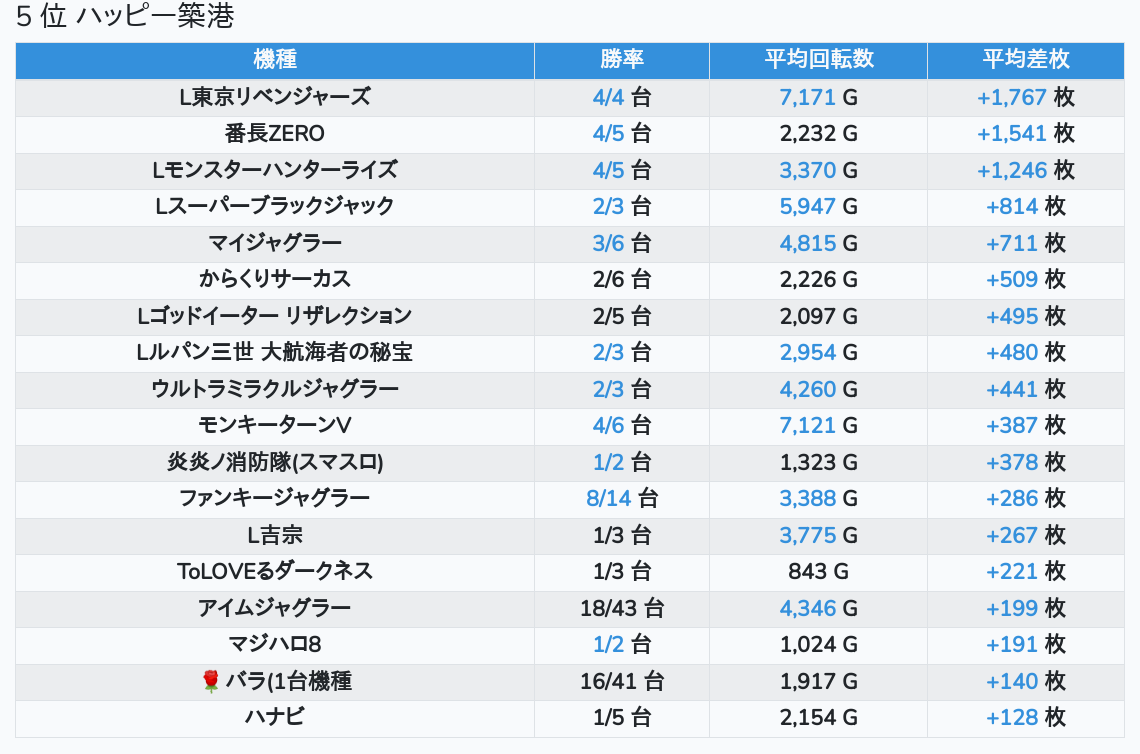Viewport: 1140px width, 754px height.
Task: Click average spins 2,232 G
Action: (x=819, y=134)
